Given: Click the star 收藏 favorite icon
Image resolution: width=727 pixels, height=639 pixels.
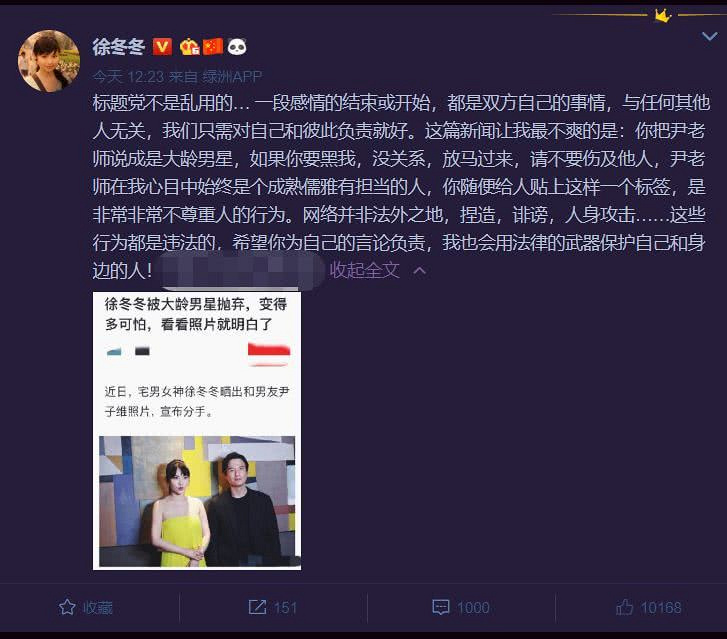Looking at the screenshot, I should point(67,607).
